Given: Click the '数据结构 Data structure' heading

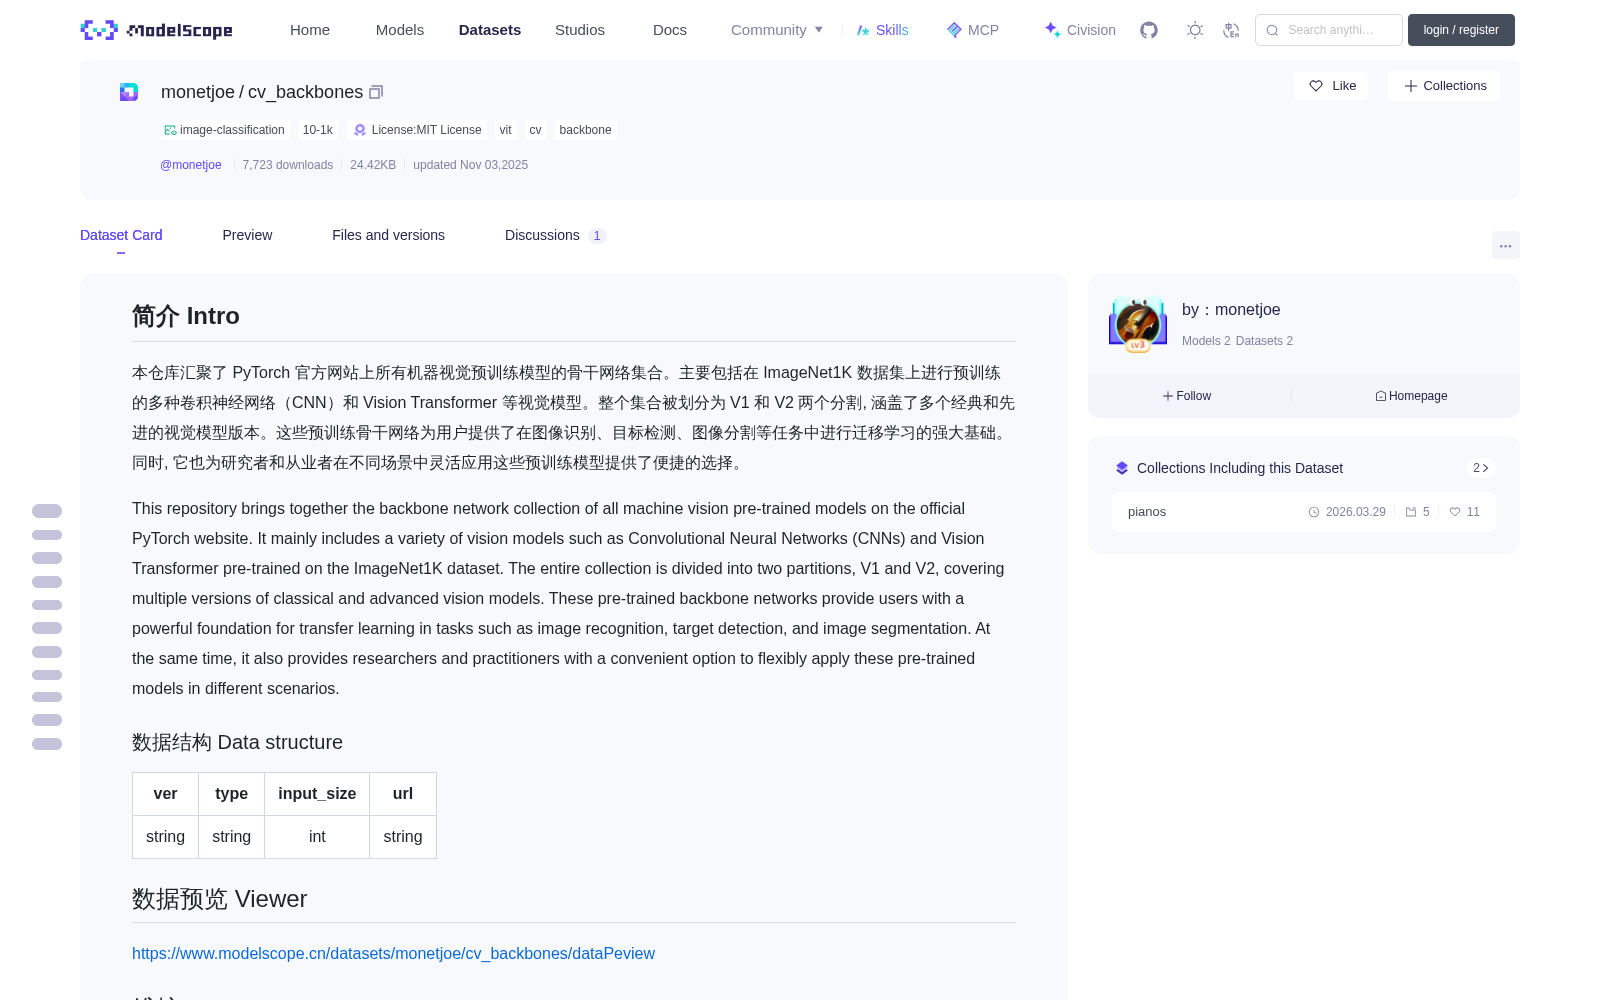Looking at the screenshot, I should pos(237,742).
